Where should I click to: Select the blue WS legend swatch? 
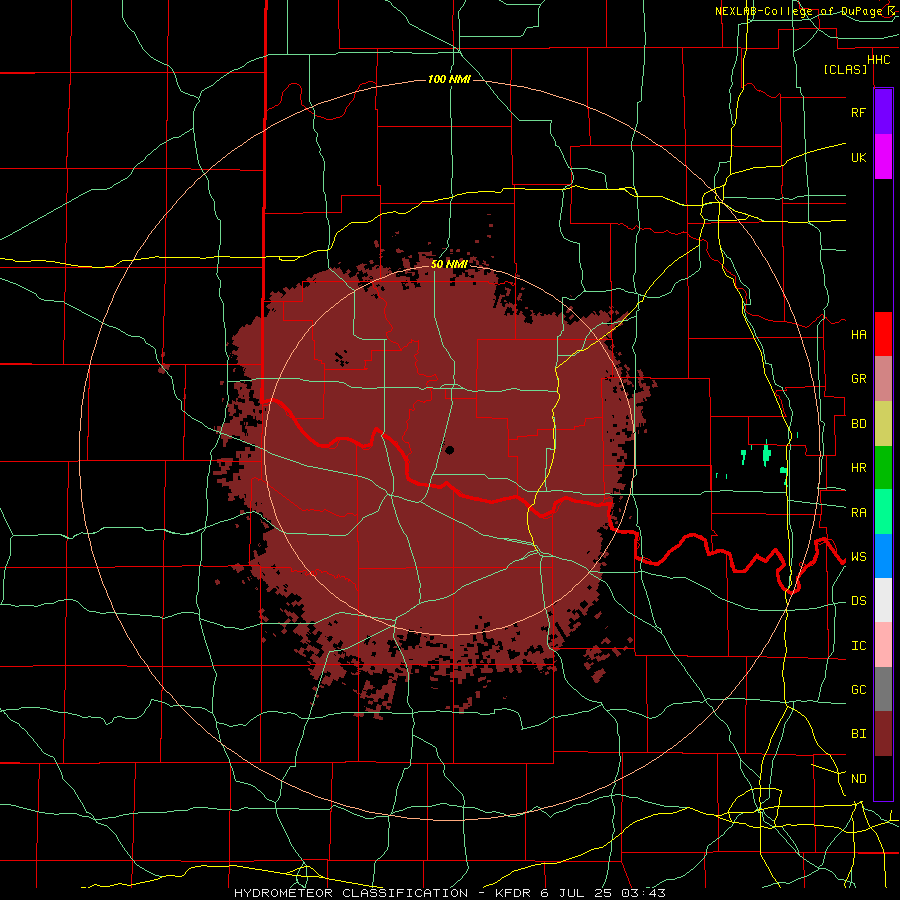pyautogui.click(x=883, y=556)
